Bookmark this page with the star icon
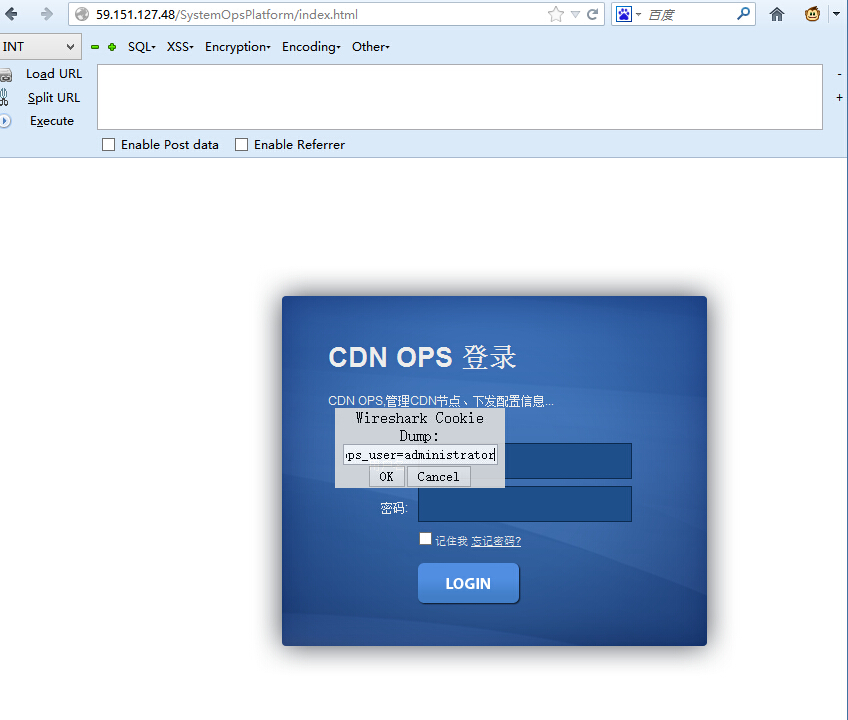Image resolution: width=848 pixels, height=720 pixels. tap(555, 15)
